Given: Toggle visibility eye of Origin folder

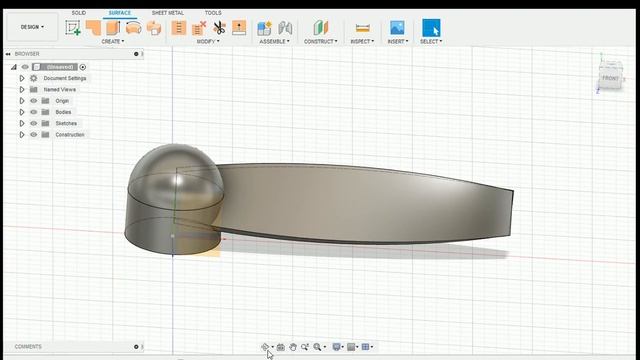Looking at the screenshot, I should pos(33,101).
